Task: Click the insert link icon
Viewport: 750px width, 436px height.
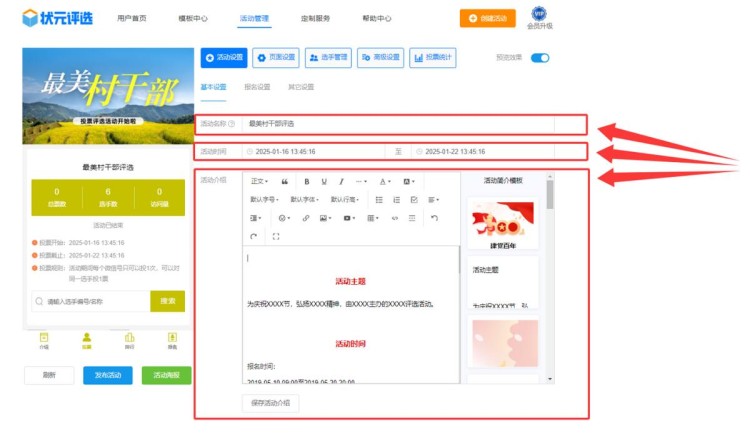Action: point(306,217)
